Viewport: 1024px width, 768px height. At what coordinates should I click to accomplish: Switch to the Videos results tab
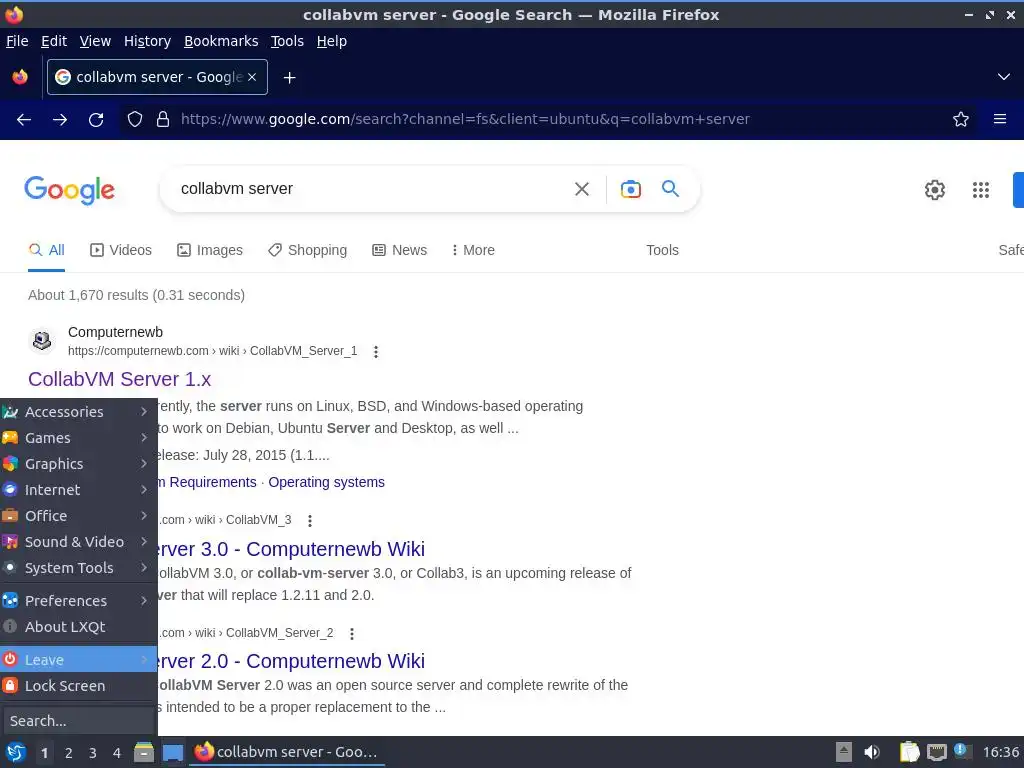point(121,251)
